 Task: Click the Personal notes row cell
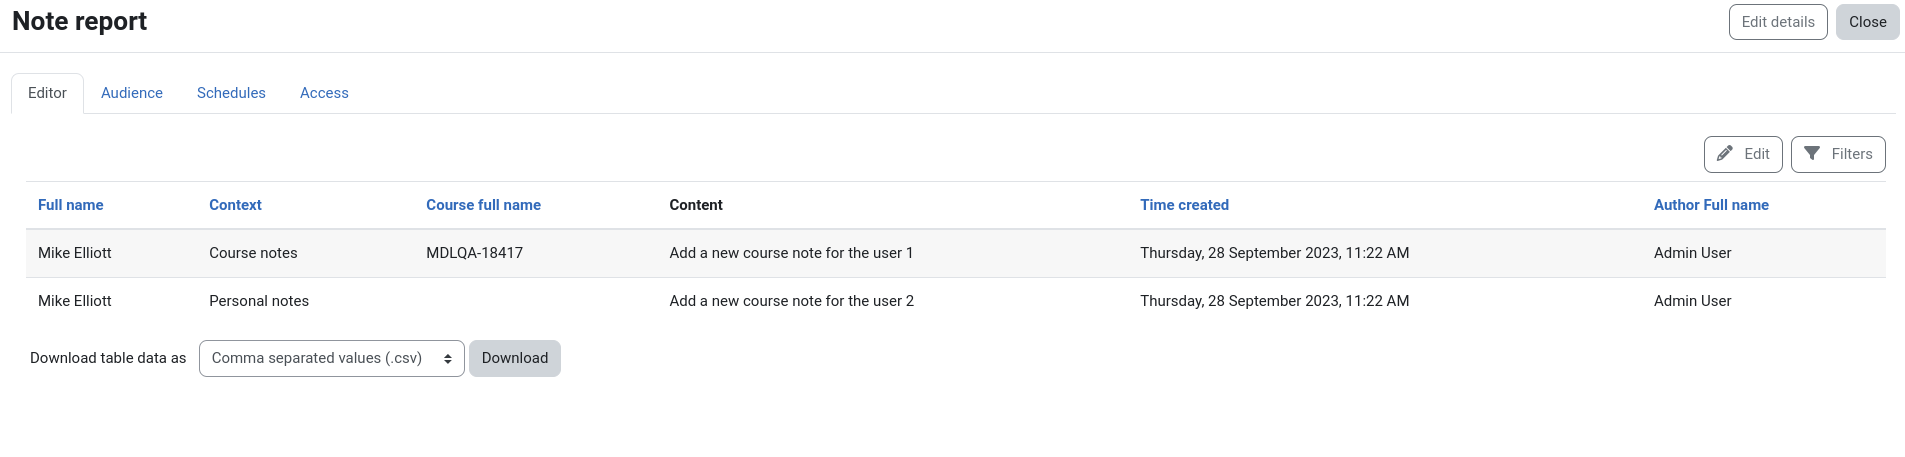coord(259,301)
